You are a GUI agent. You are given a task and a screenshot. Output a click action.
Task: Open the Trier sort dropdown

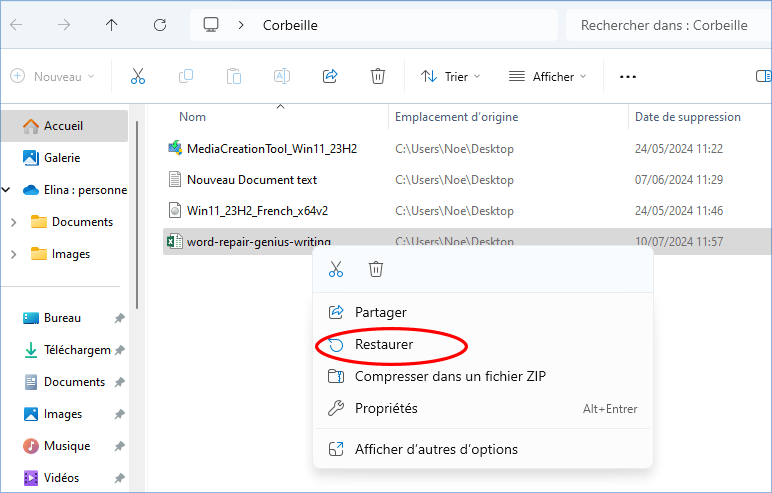click(x=450, y=76)
